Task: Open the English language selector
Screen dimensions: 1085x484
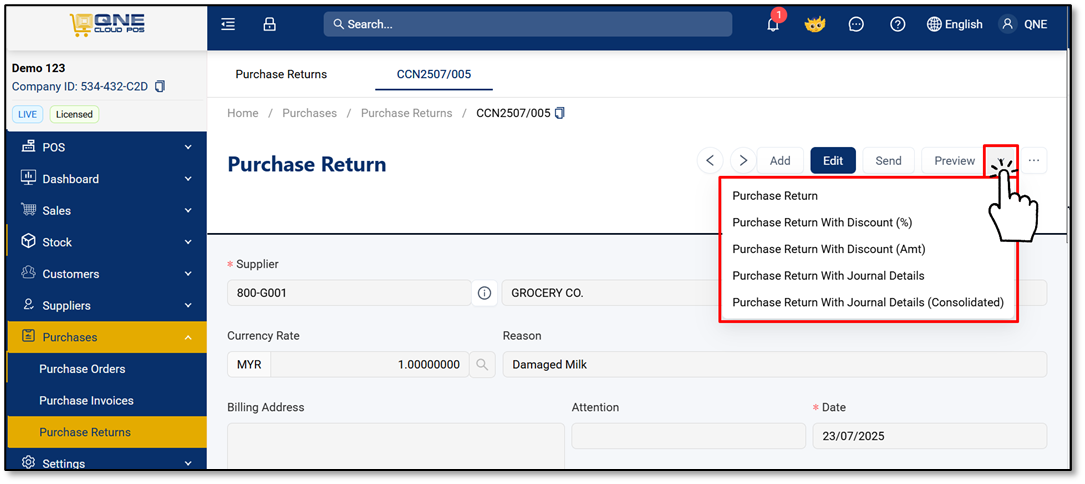Action: 954,24
